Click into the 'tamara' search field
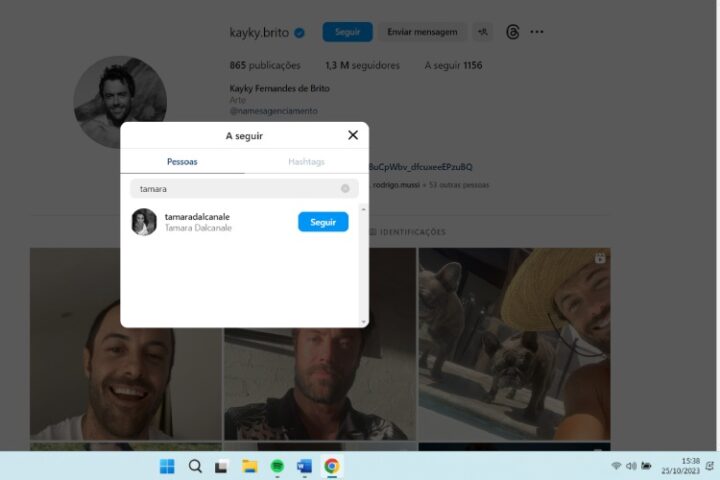This screenshot has height=480, width=720. tap(235, 188)
